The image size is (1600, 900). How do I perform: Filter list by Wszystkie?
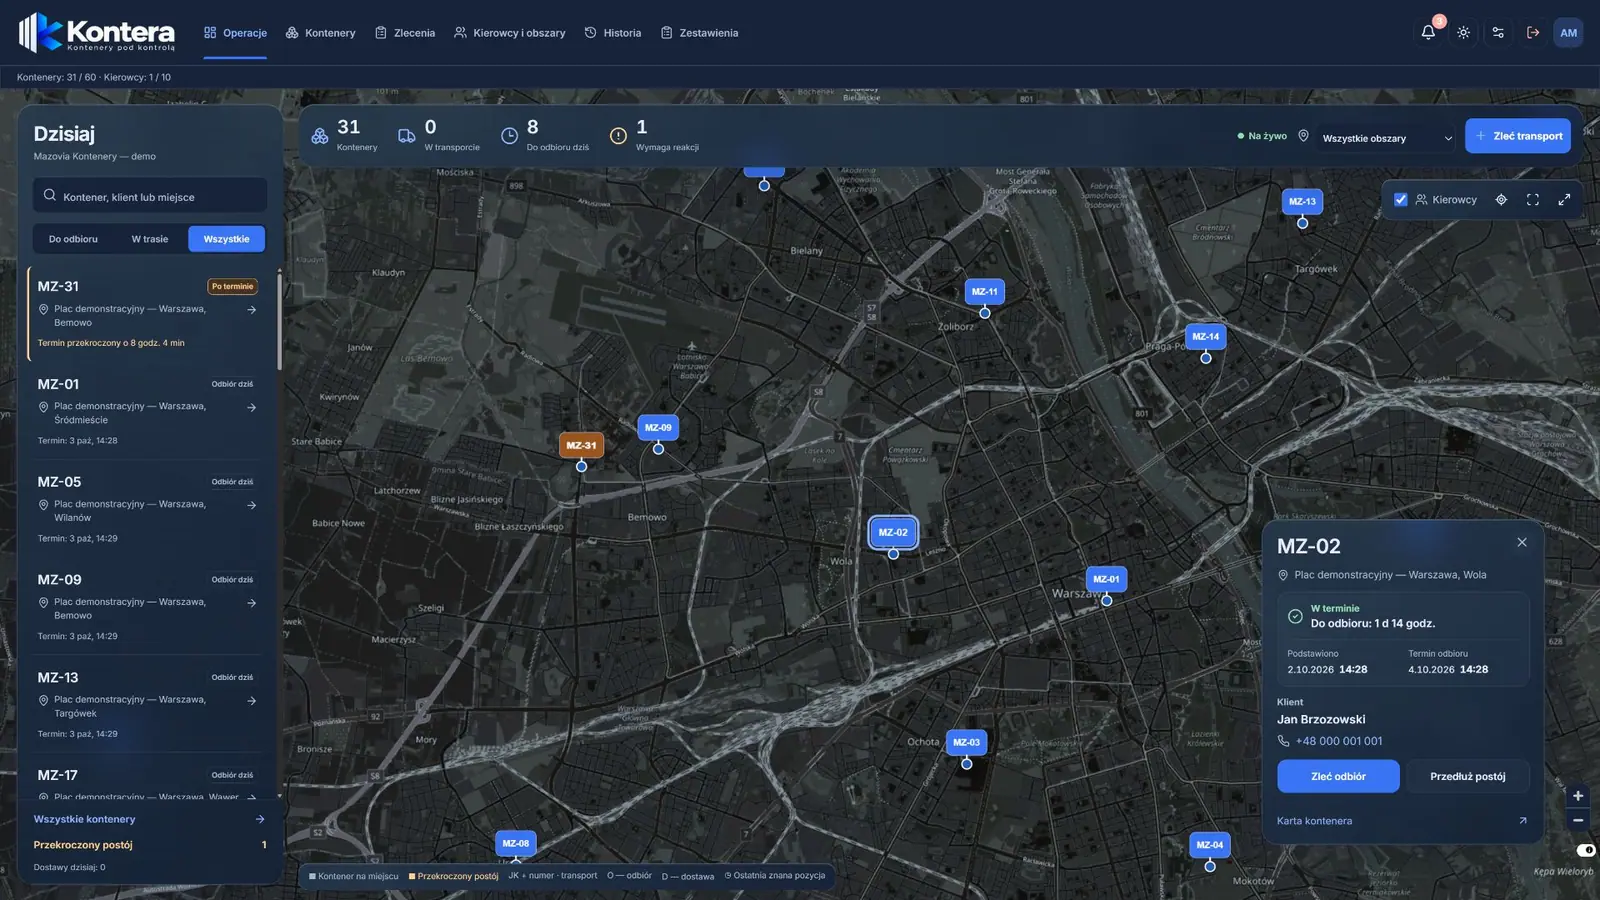[x=227, y=239]
